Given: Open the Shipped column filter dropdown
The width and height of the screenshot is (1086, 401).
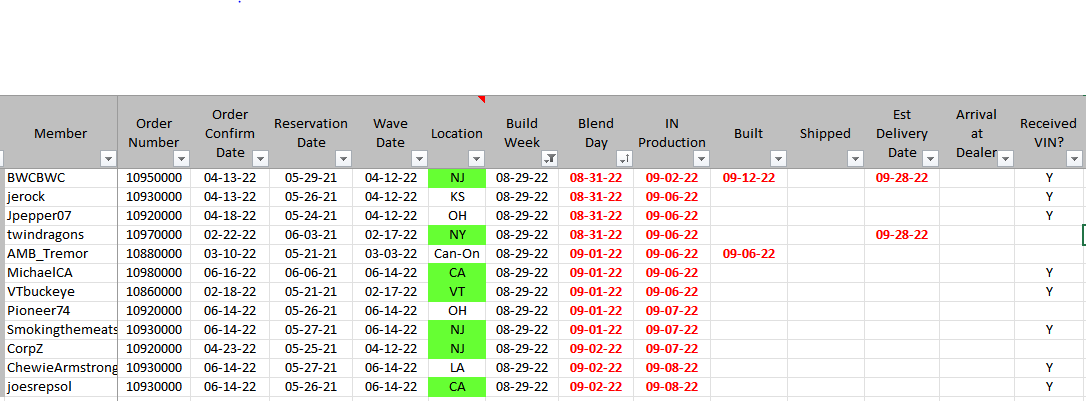Looking at the screenshot, I should click(x=855, y=159).
